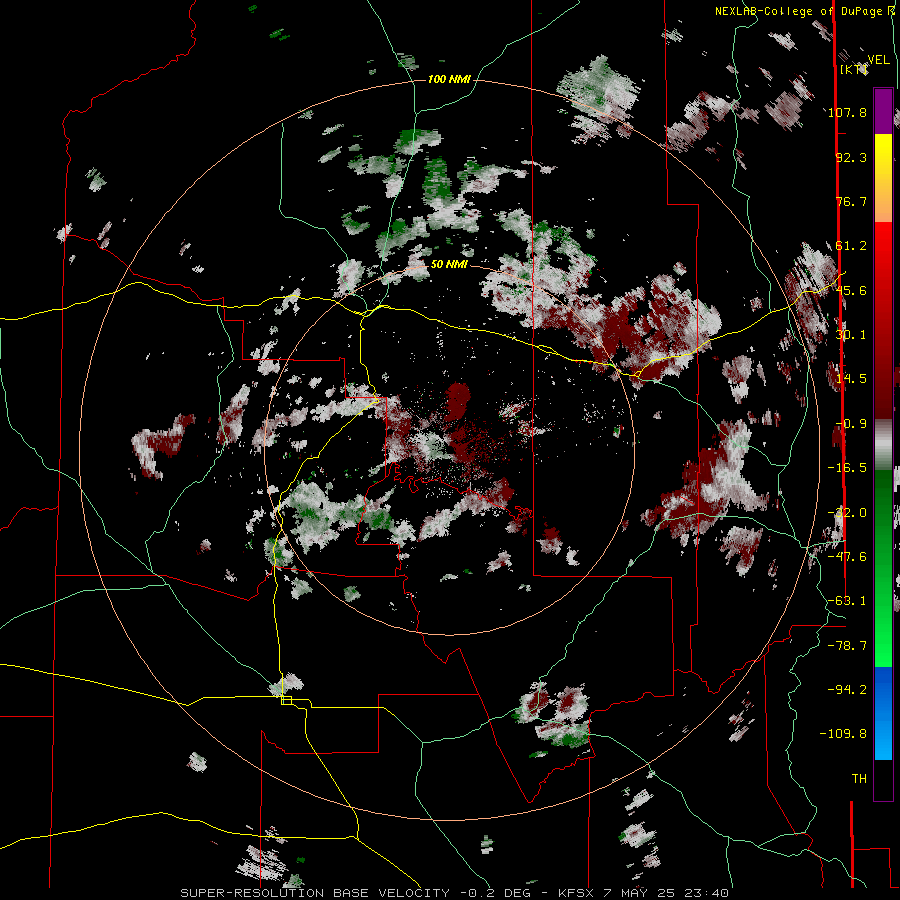Image resolution: width=900 pixels, height=900 pixels.
Task: Click the 23:40 timestamp in the caption
Action: (x=708, y=893)
